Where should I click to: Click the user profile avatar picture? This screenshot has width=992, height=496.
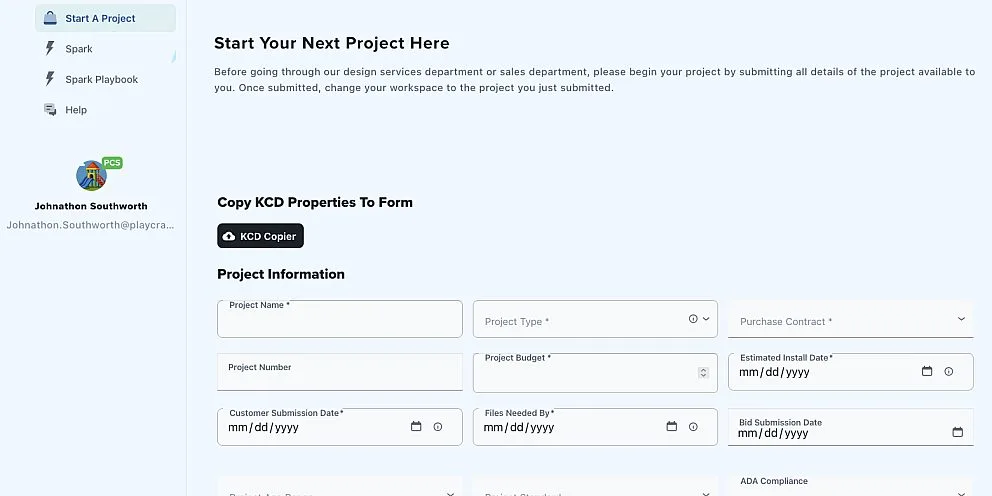[92, 175]
